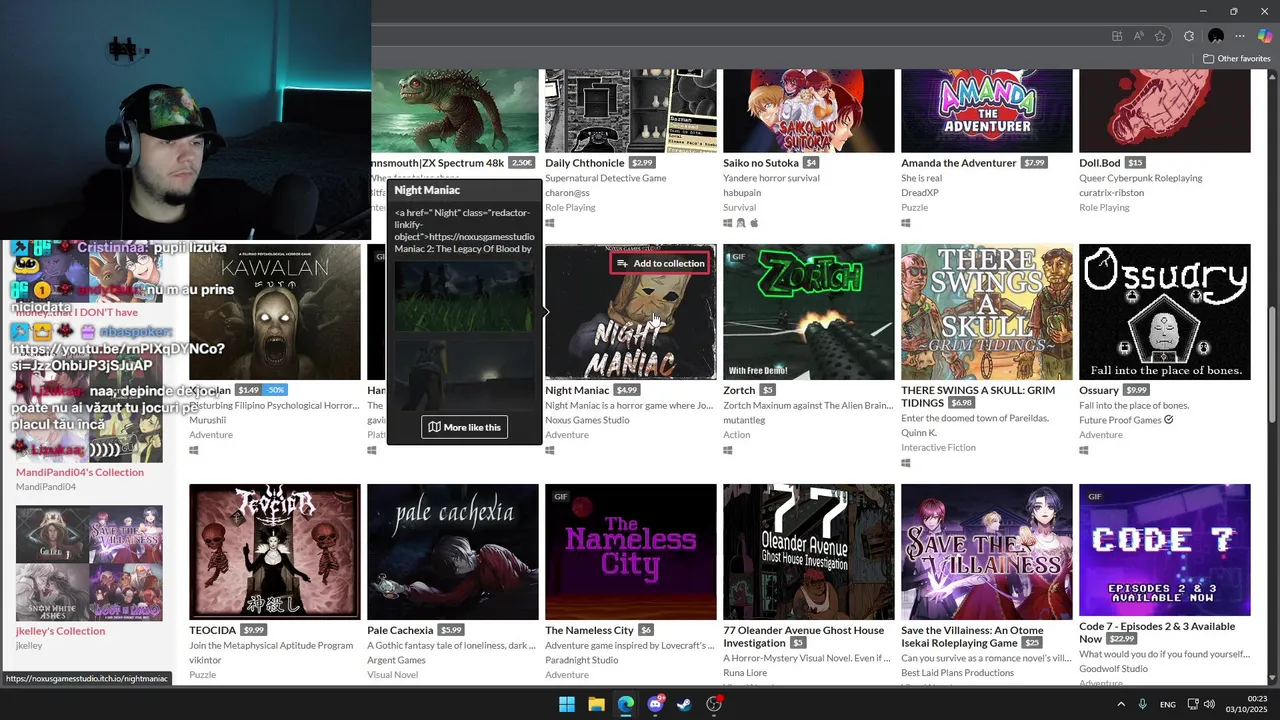This screenshot has height=720, width=1280.
Task: Open the habupain author link
Action: (742, 193)
